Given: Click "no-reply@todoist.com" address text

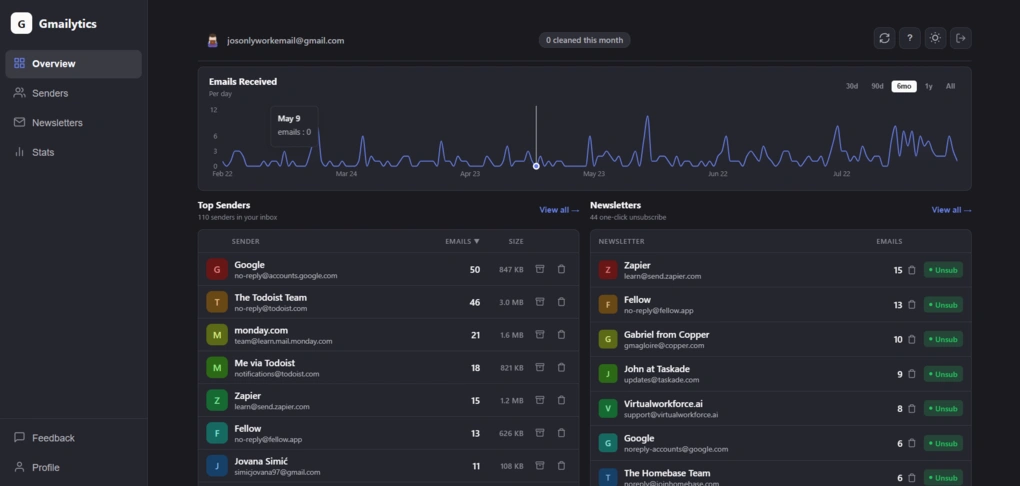Looking at the screenshot, I should tap(271, 308).
